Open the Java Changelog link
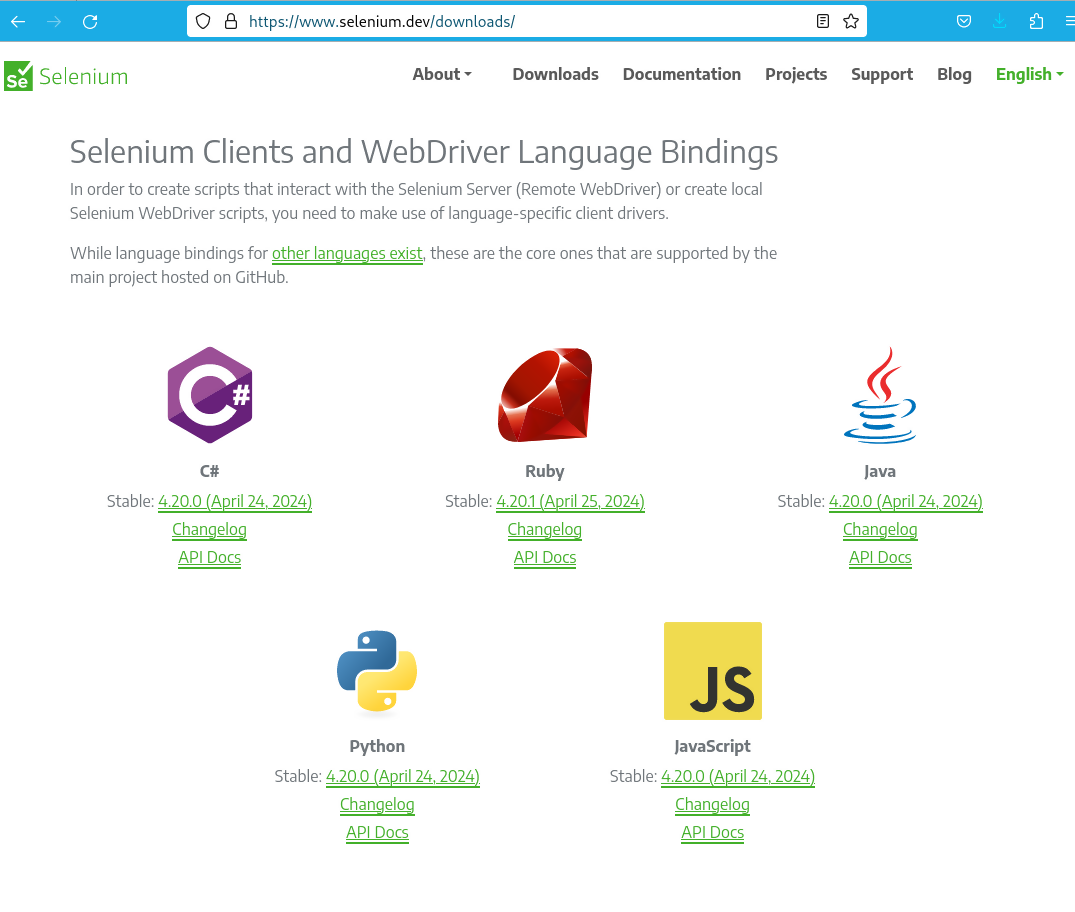1075x912 pixels. 880,530
